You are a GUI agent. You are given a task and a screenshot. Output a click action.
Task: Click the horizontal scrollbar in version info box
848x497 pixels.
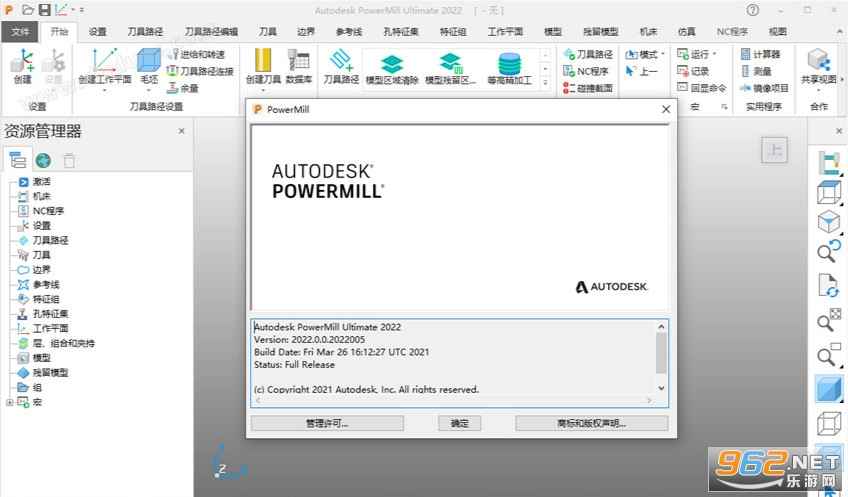point(453,401)
